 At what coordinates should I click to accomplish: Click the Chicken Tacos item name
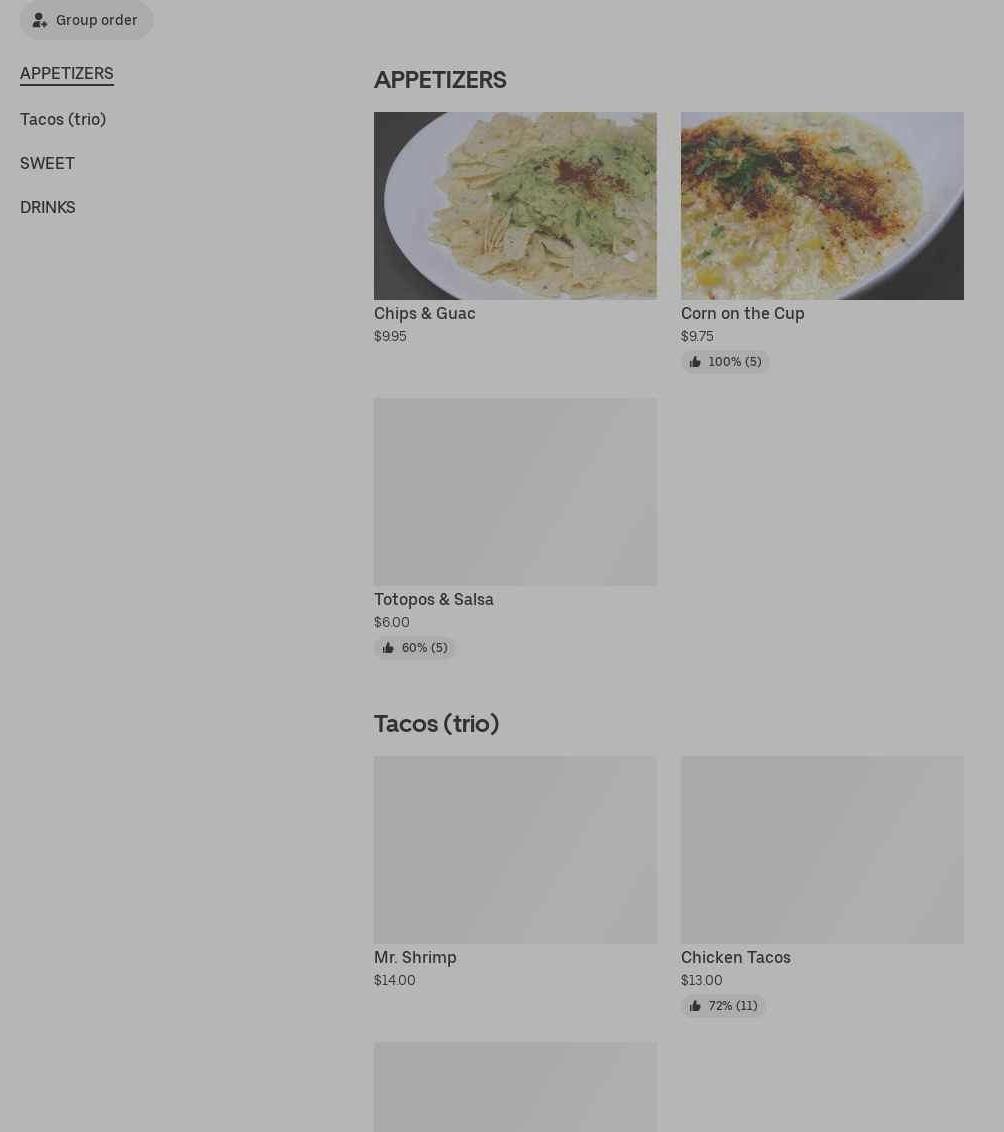pos(735,957)
